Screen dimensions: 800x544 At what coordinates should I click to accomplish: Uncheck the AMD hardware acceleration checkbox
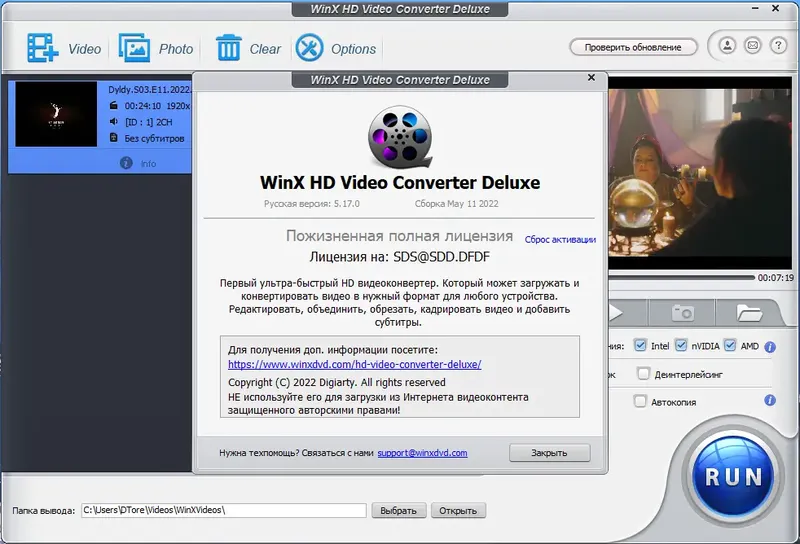point(730,345)
